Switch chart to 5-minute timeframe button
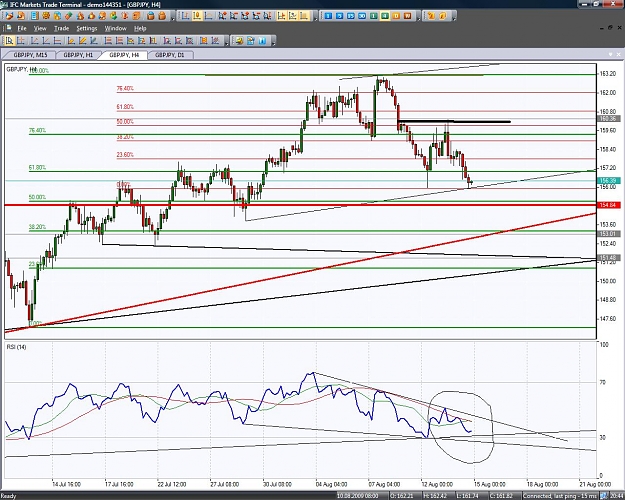This screenshot has height=500, width=625. [339, 16]
